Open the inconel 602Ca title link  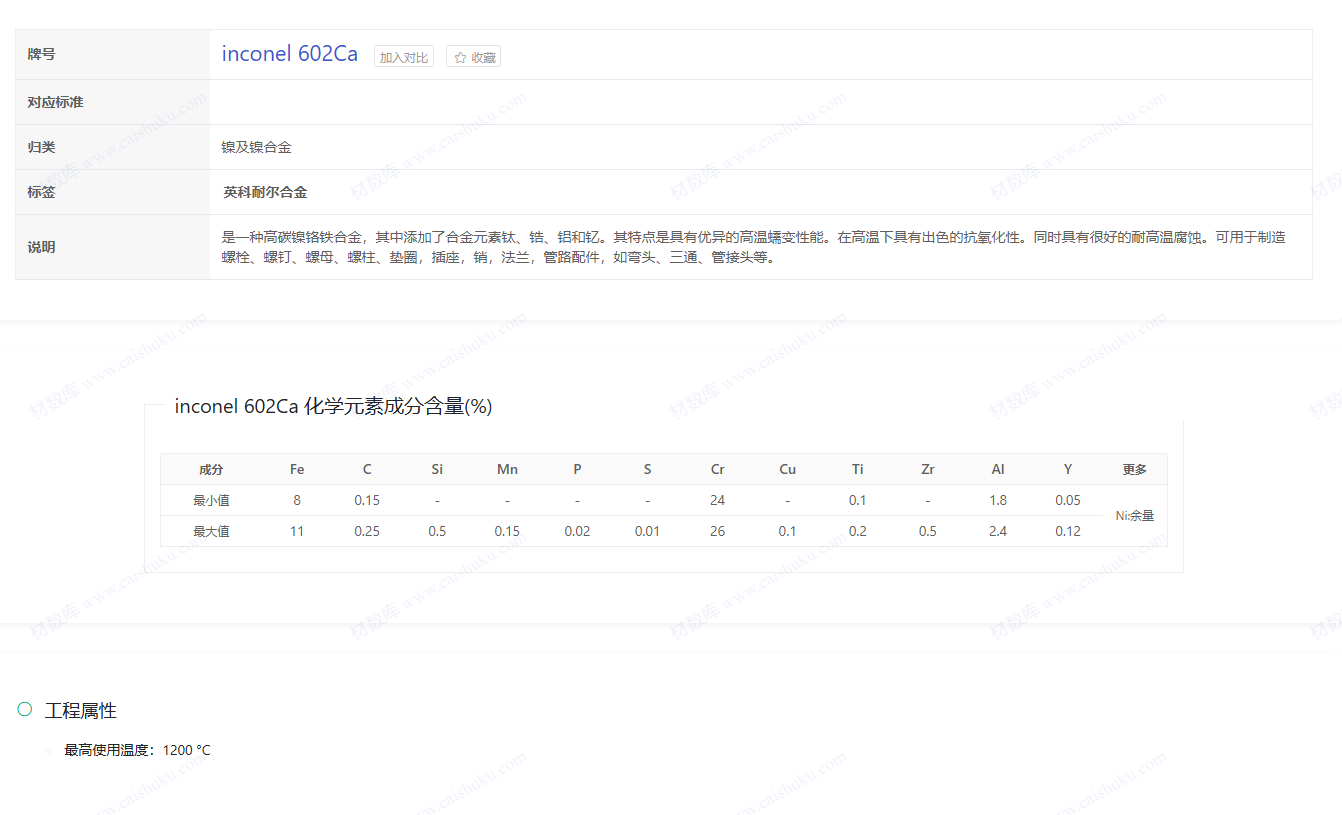pos(290,54)
